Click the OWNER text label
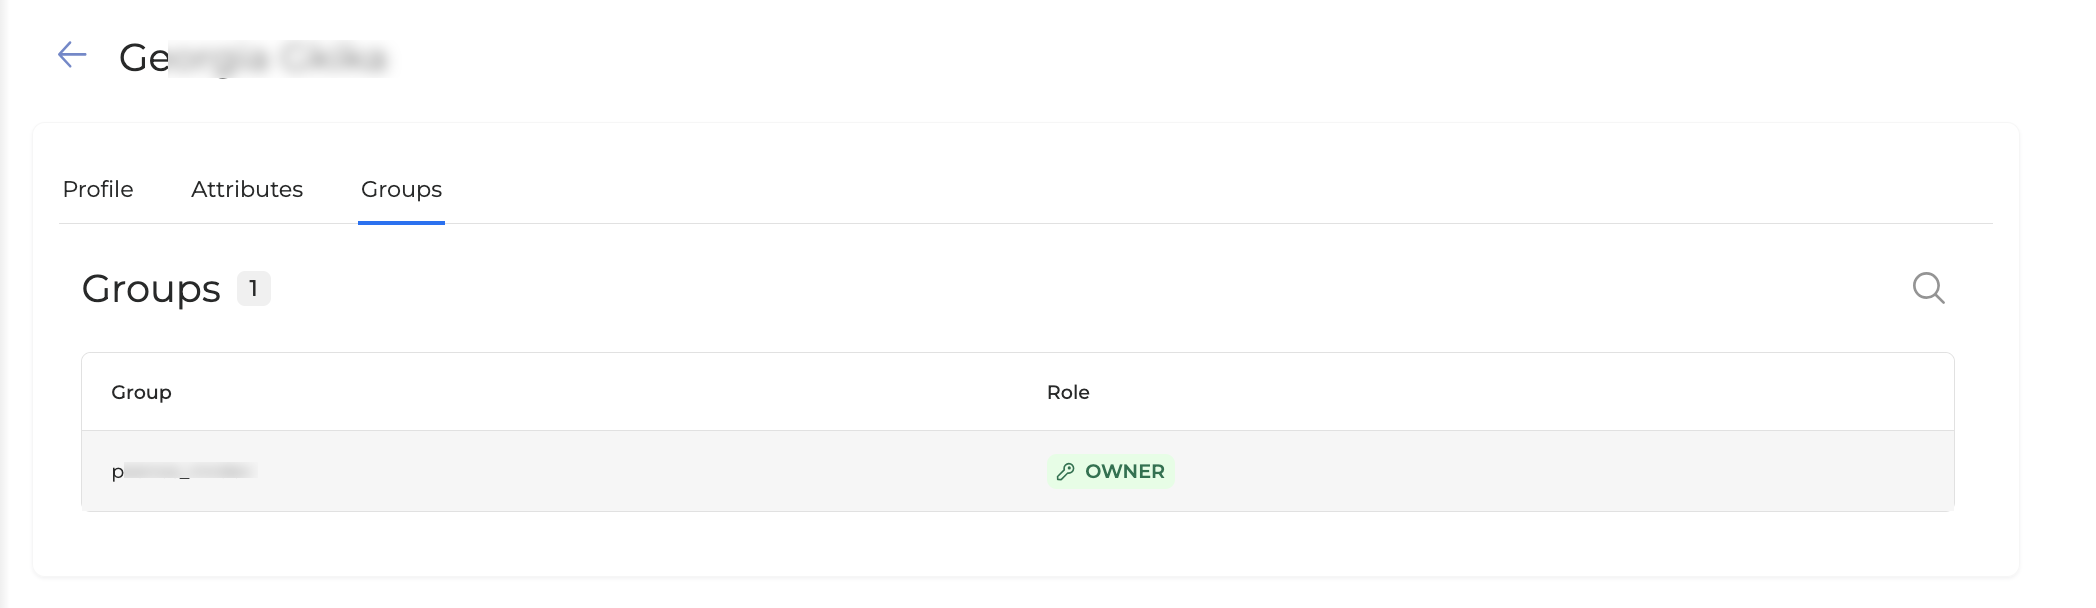The height and width of the screenshot is (608, 2096). (x=1125, y=471)
